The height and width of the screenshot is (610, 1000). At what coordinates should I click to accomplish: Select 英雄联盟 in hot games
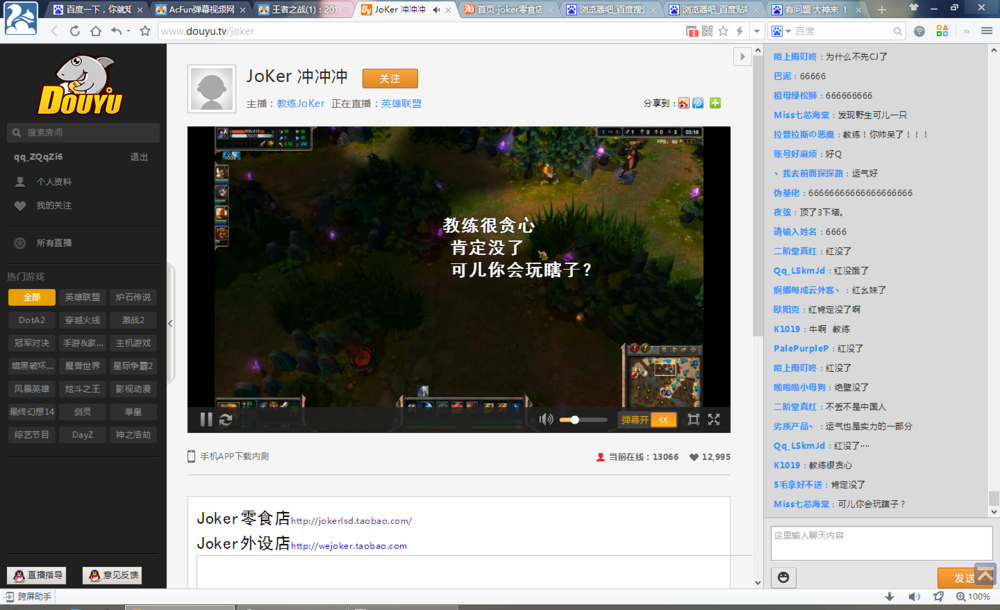(x=82, y=297)
